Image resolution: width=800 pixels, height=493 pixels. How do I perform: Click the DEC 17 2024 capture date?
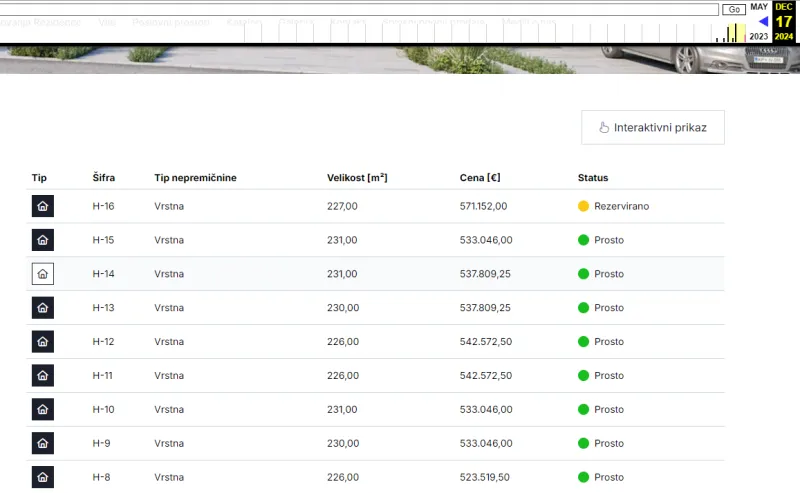(784, 21)
